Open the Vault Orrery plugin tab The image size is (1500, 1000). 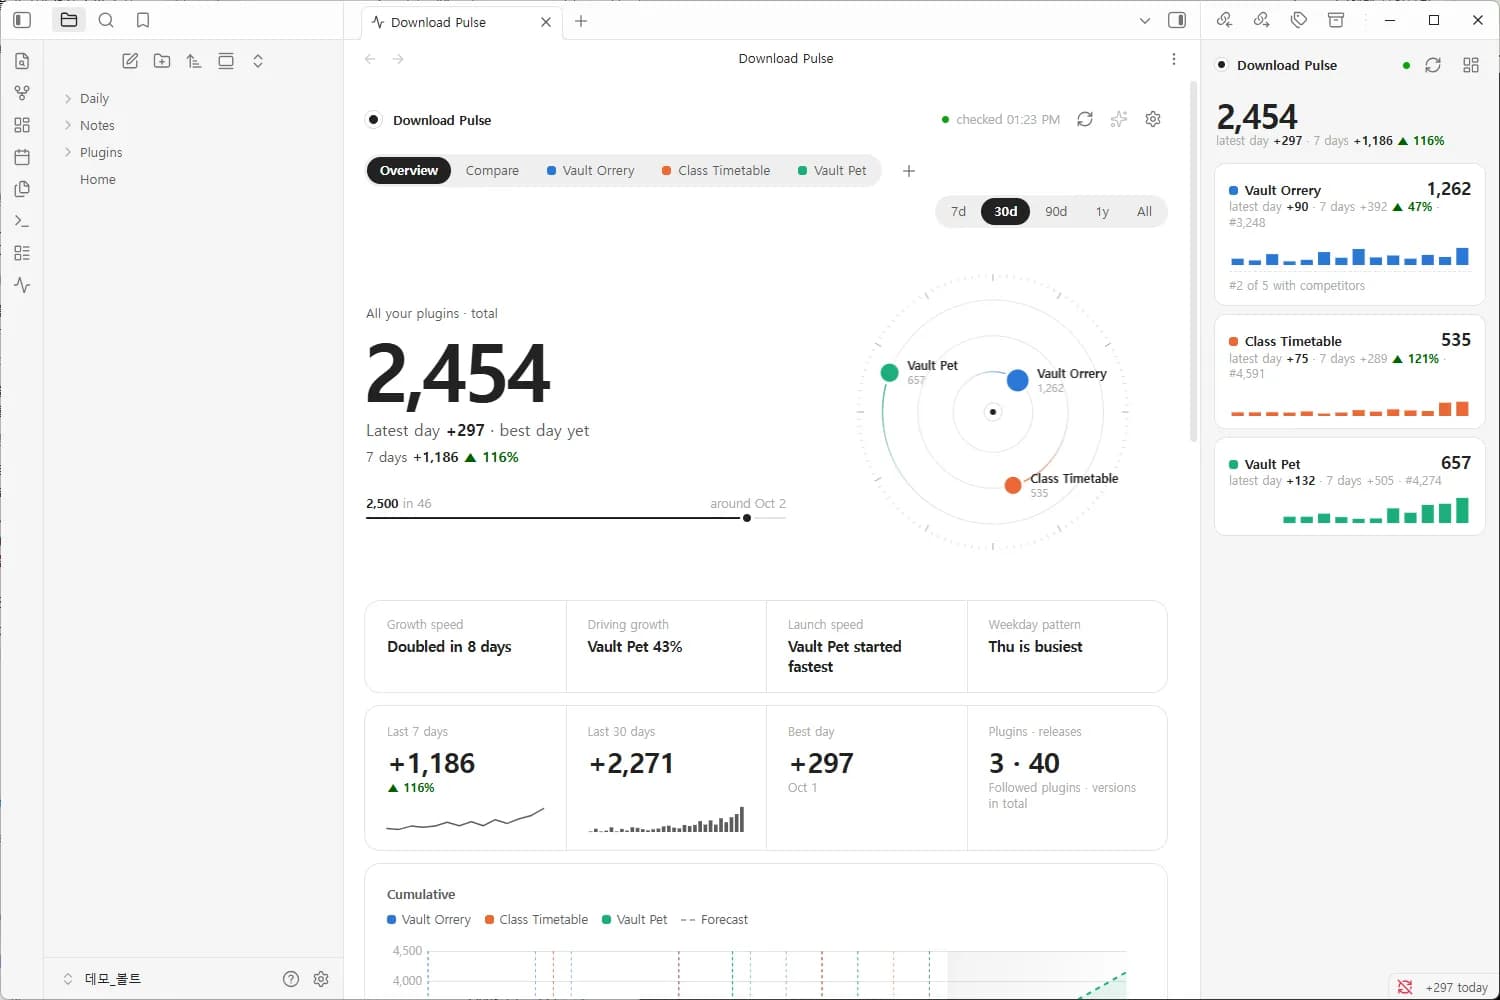[591, 171]
